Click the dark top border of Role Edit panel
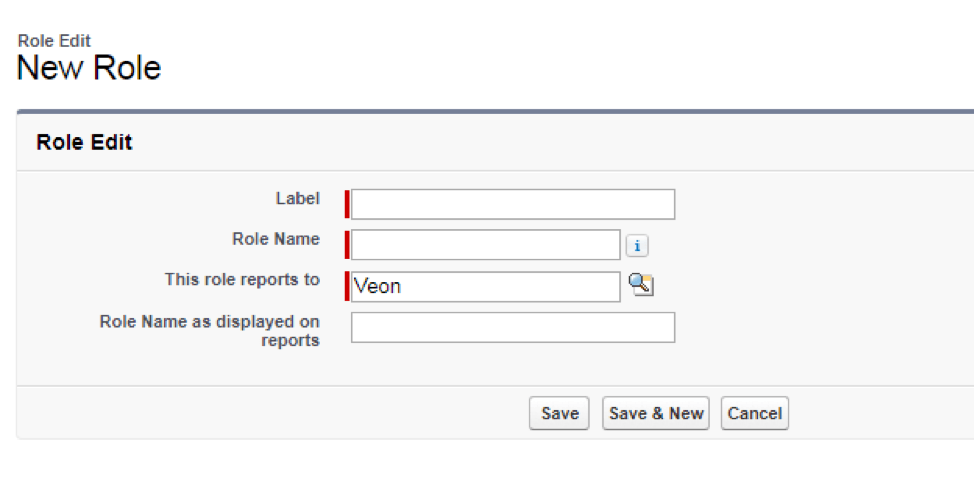Viewport: 974px width, 487px height. click(495, 112)
